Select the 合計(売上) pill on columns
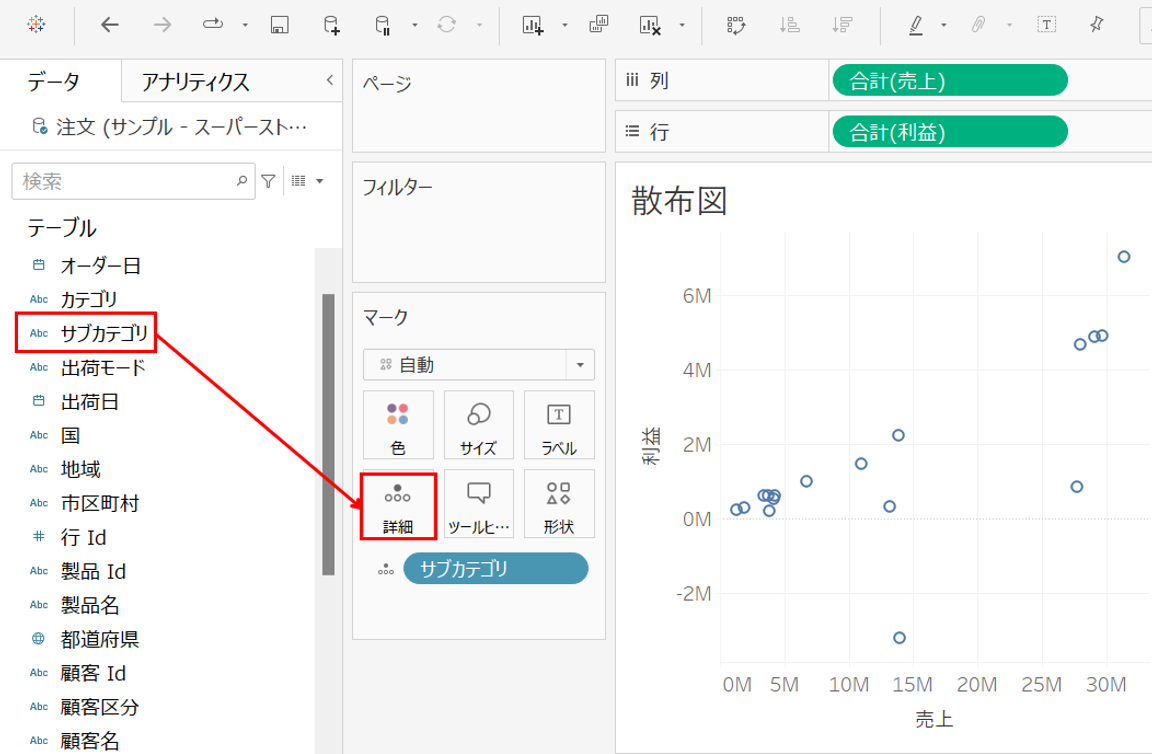This screenshot has height=754, width=1152. pyautogui.click(x=949, y=80)
